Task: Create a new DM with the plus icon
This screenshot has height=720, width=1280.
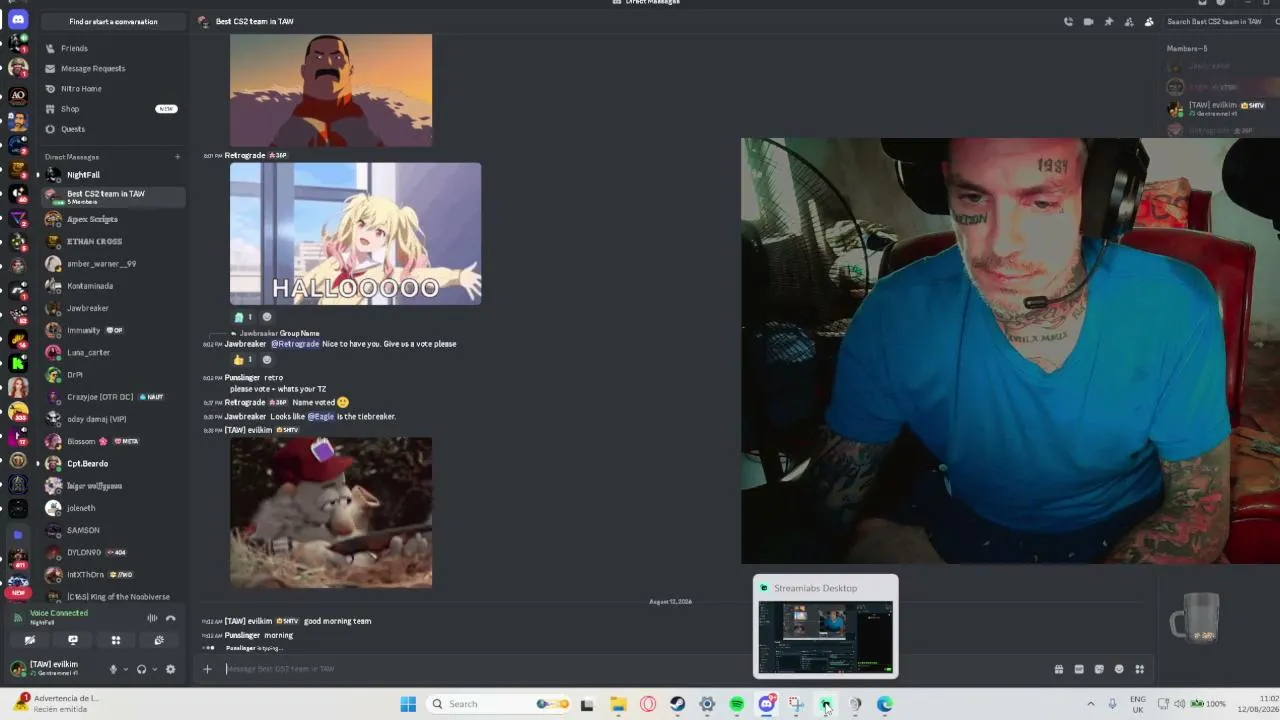Action: 178,157
